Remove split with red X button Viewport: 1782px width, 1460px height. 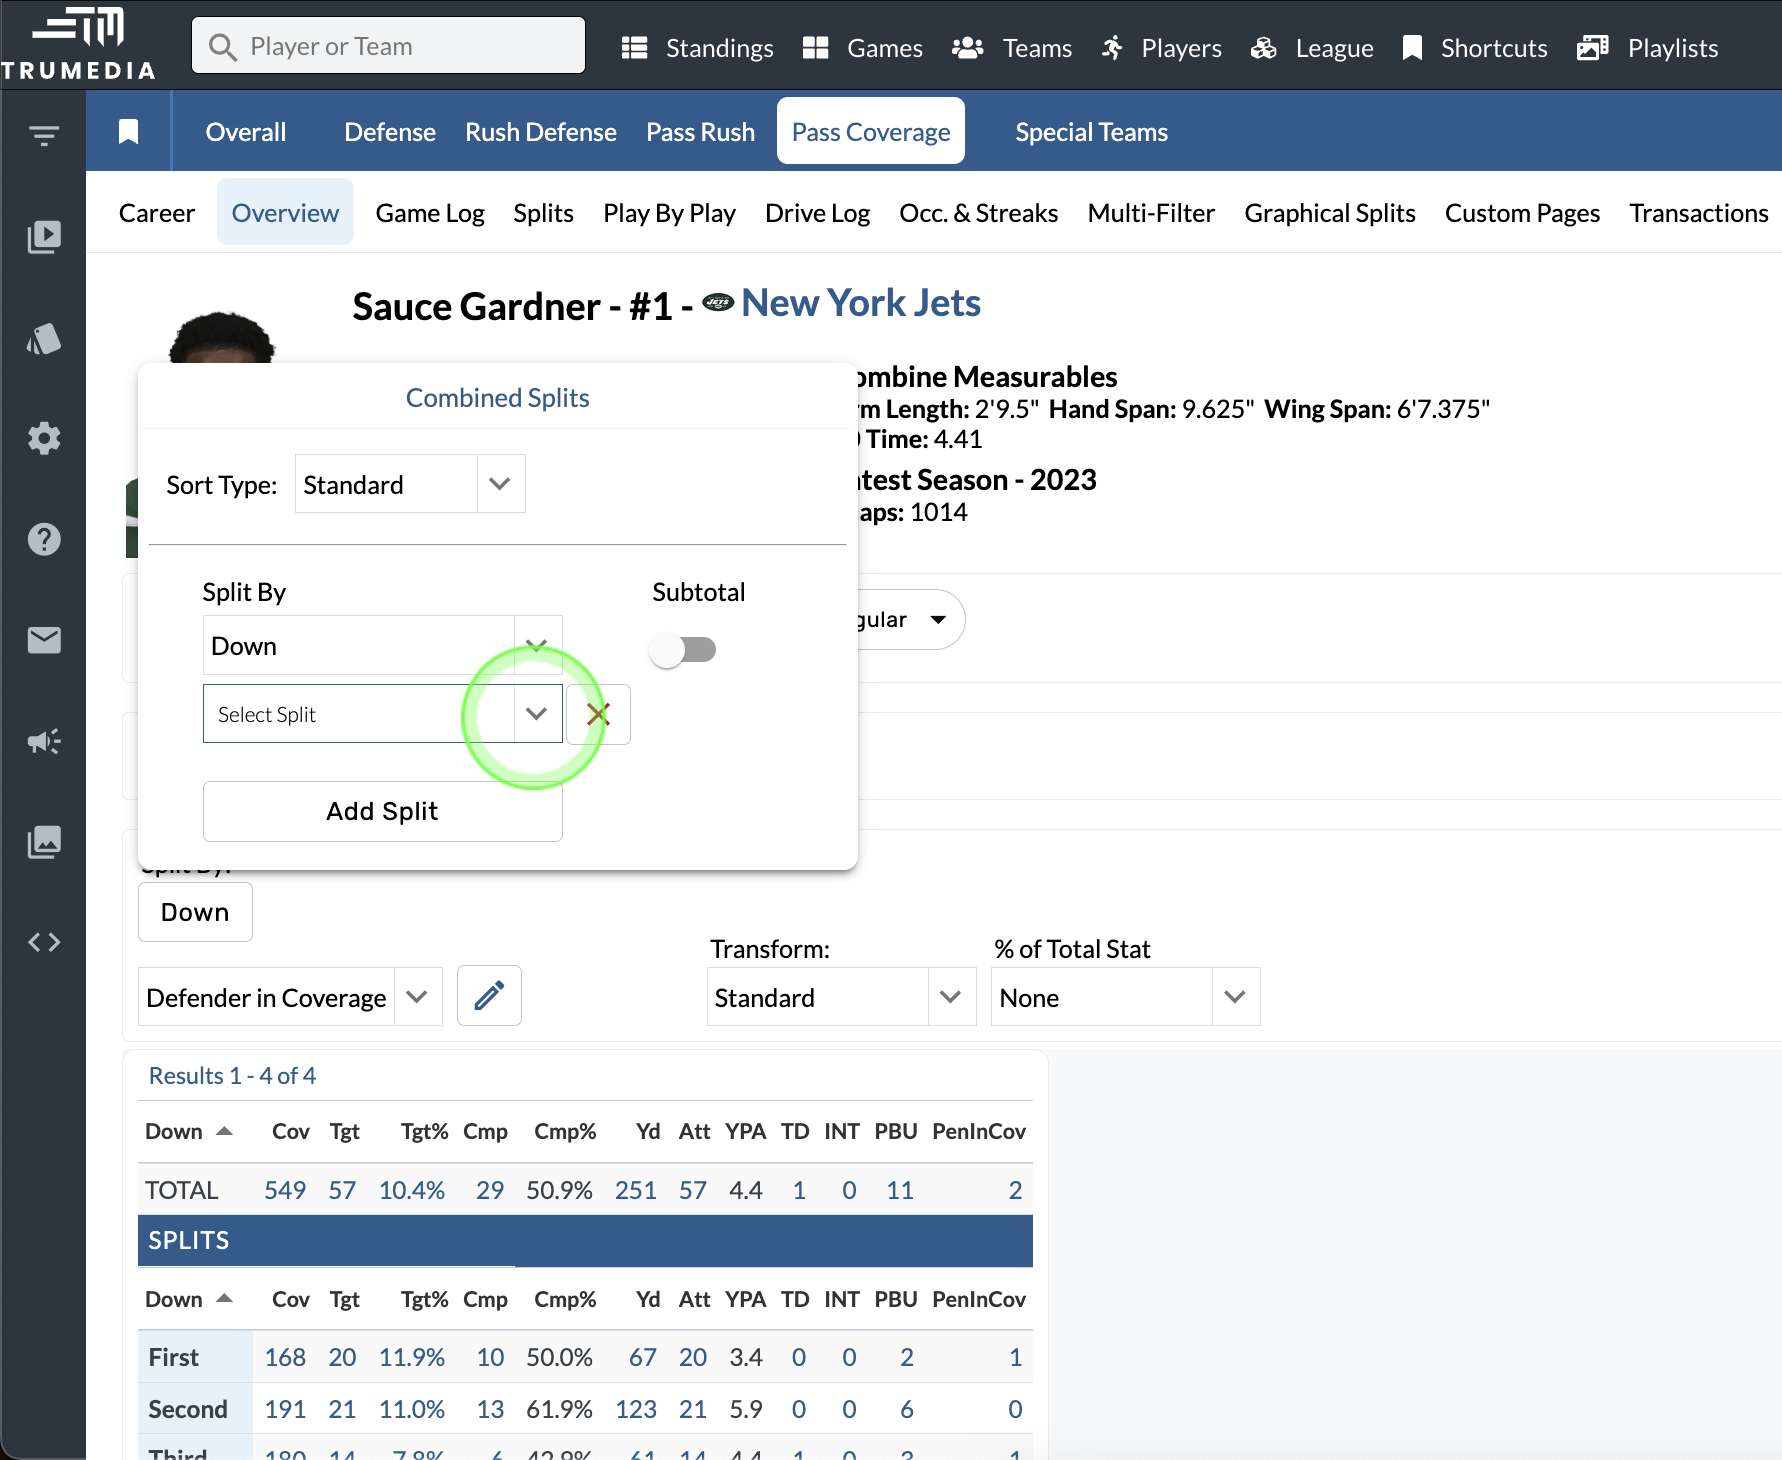pyautogui.click(x=598, y=714)
